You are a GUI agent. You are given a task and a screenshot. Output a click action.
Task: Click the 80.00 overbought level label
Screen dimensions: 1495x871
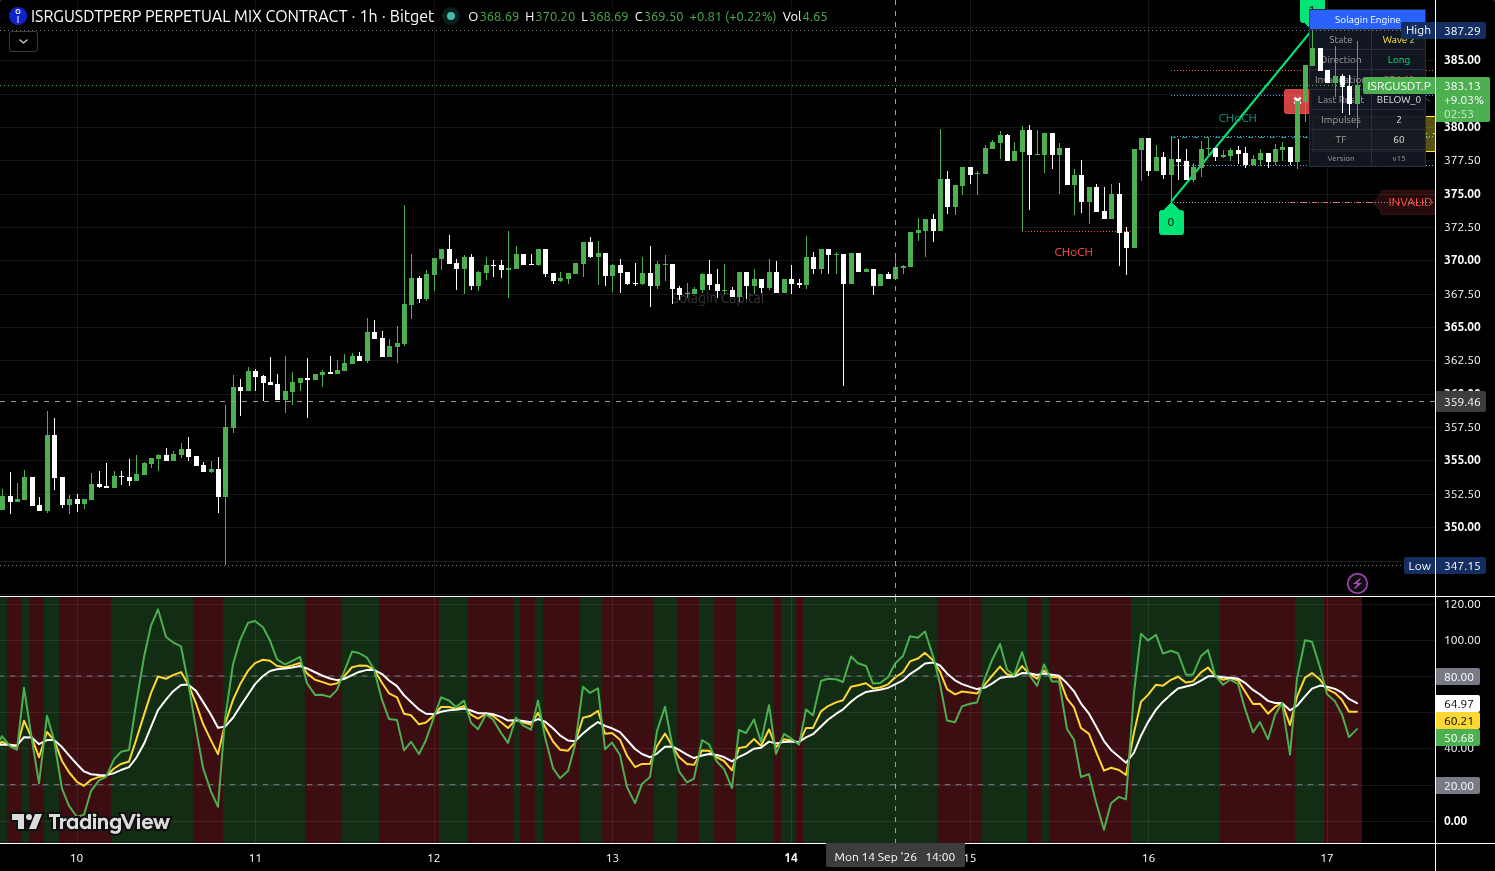1459,677
